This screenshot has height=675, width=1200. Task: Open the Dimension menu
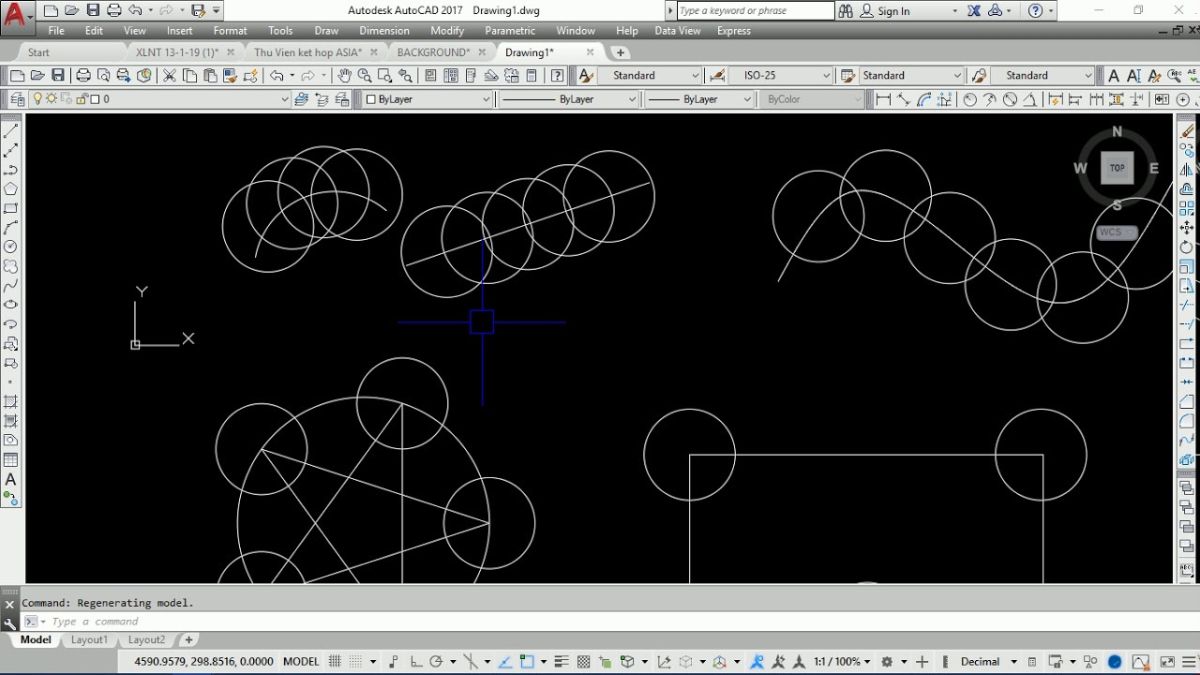coord(384,31)
